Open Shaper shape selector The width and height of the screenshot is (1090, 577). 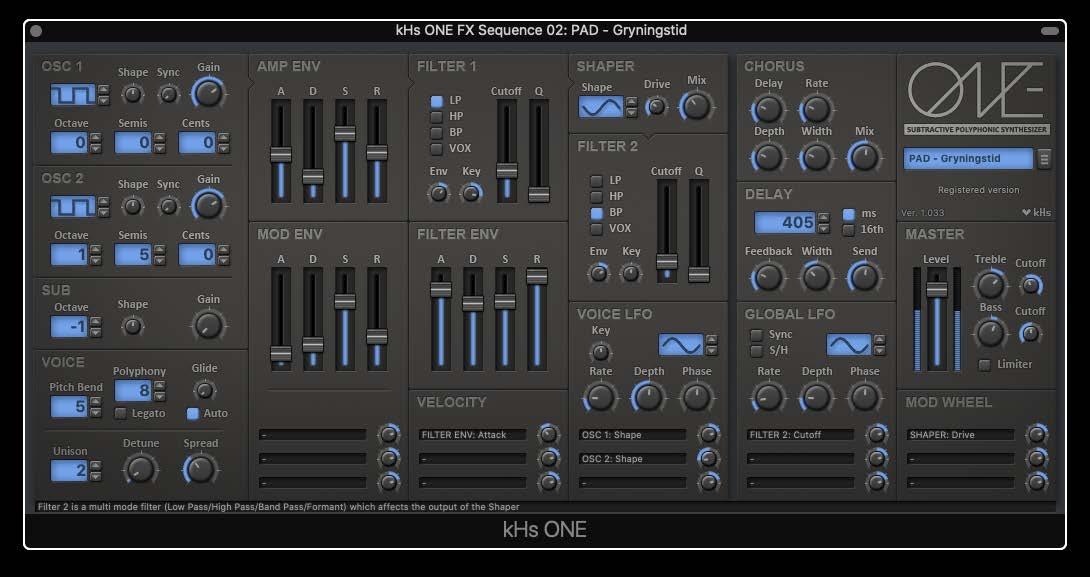(601, 107)
